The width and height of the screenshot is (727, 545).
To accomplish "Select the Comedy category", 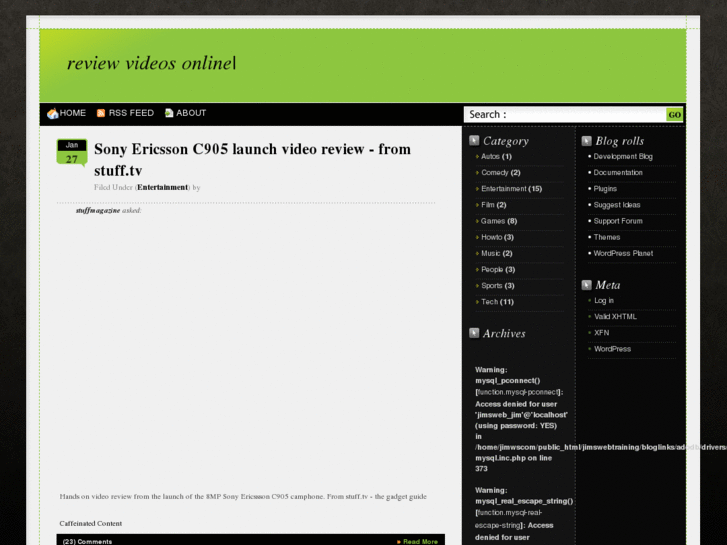I will 495,173.
